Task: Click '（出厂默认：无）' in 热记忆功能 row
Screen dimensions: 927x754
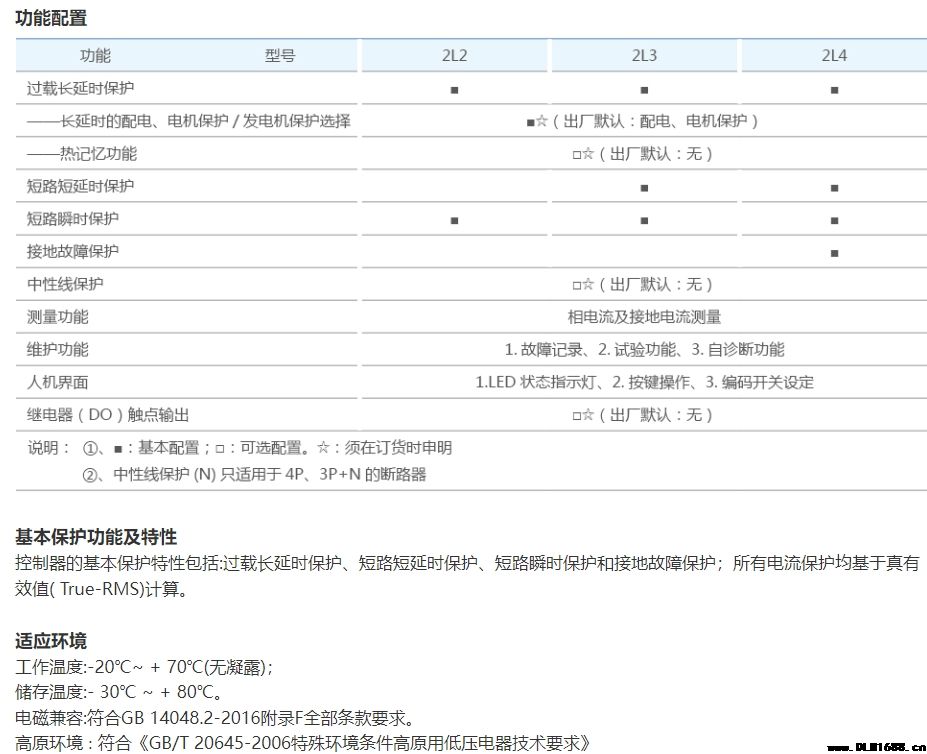Action: [655, 154]
